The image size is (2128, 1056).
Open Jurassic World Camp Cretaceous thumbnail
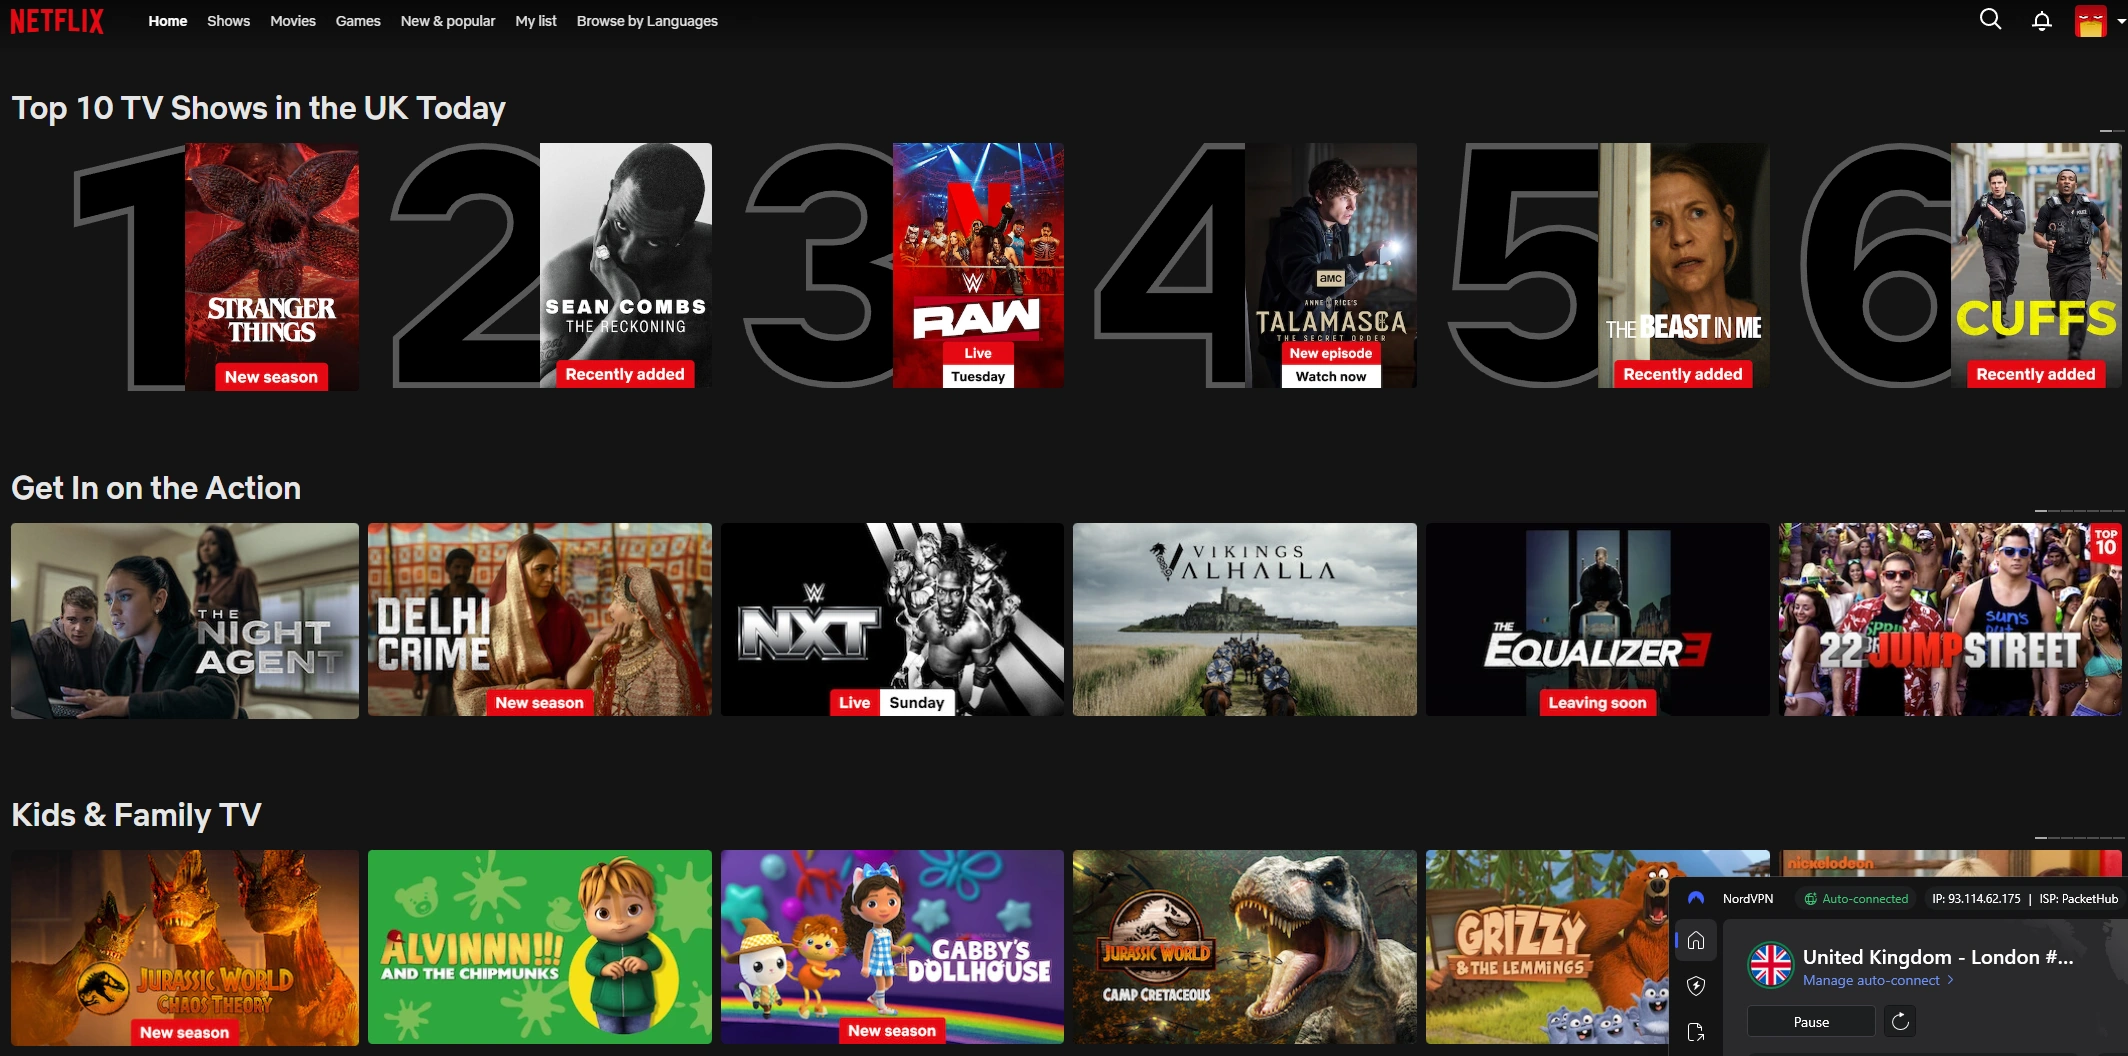1245,947
